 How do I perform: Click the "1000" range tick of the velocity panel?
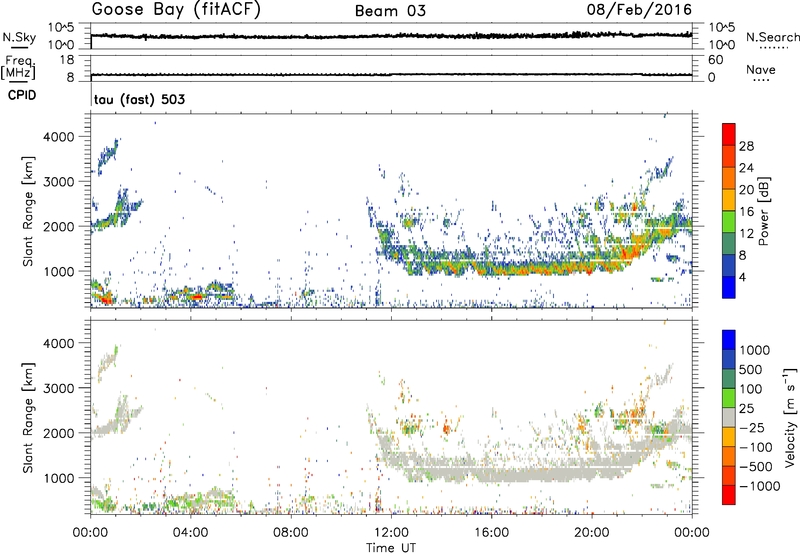pyautogui.click(x=59, y=477)
